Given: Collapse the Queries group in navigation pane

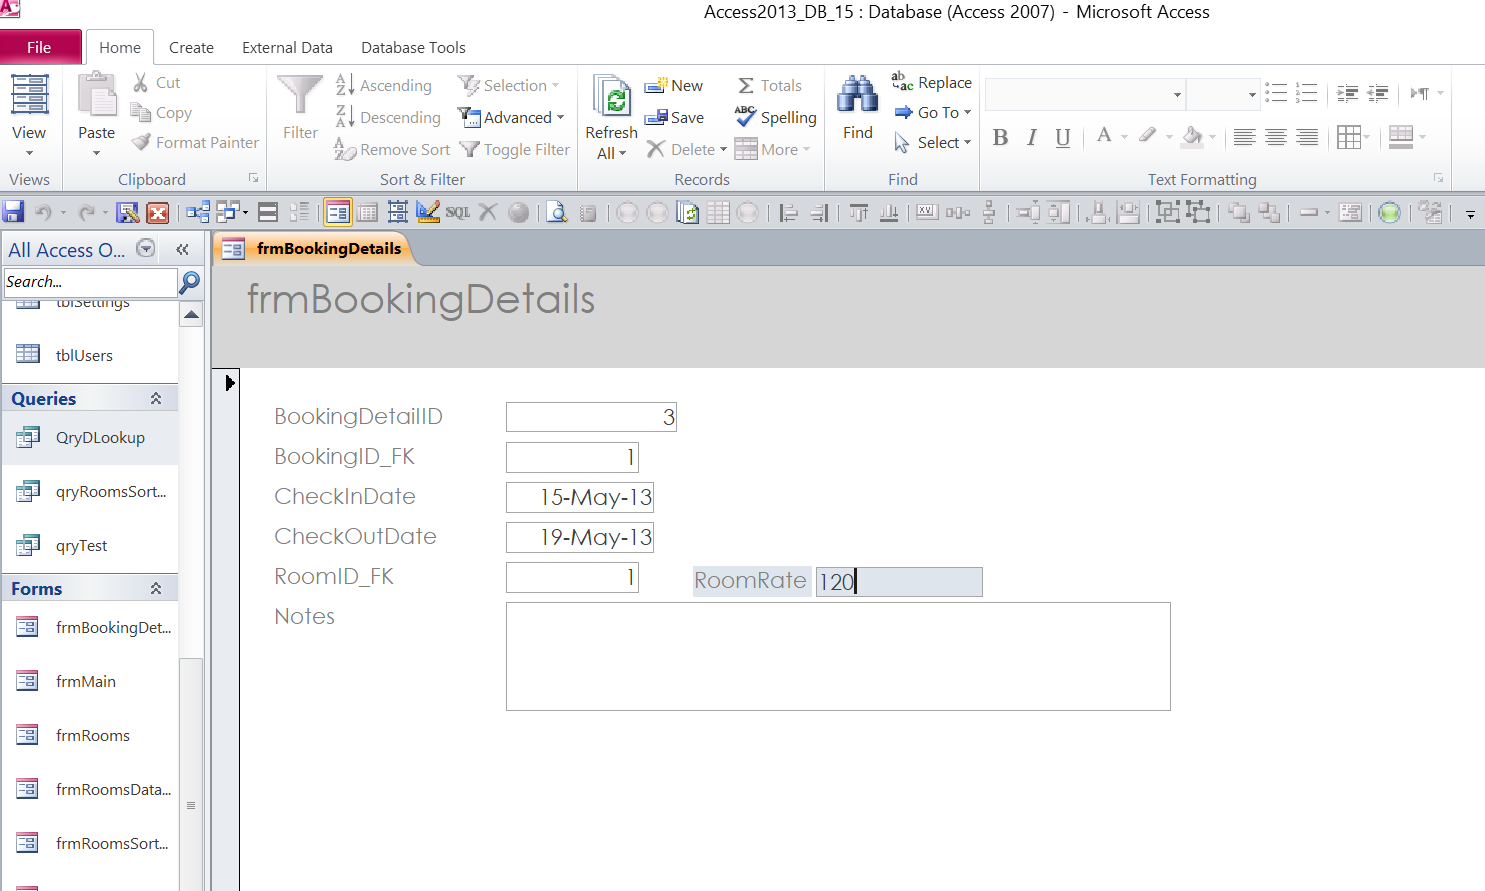Looking at the screenshot, I should [156, 398].
